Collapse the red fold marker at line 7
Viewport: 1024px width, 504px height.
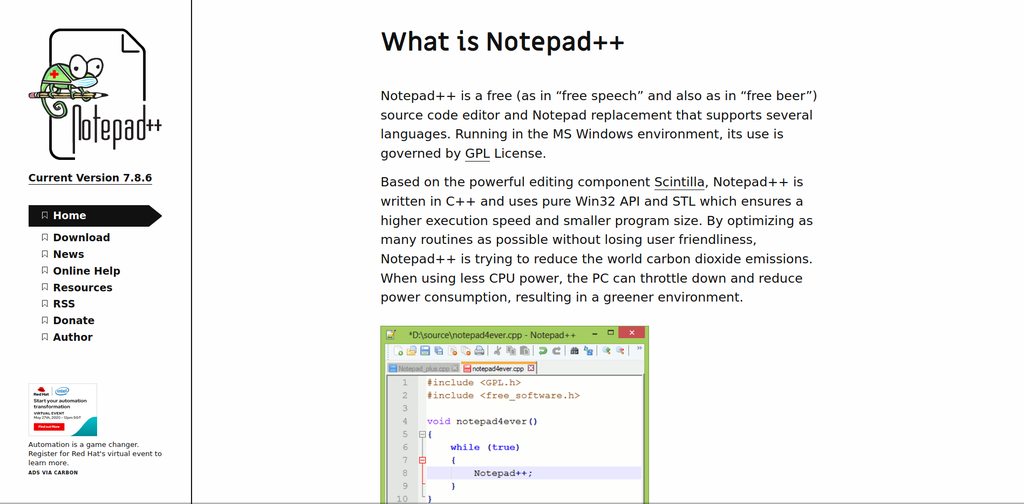[x=422, y=460]
